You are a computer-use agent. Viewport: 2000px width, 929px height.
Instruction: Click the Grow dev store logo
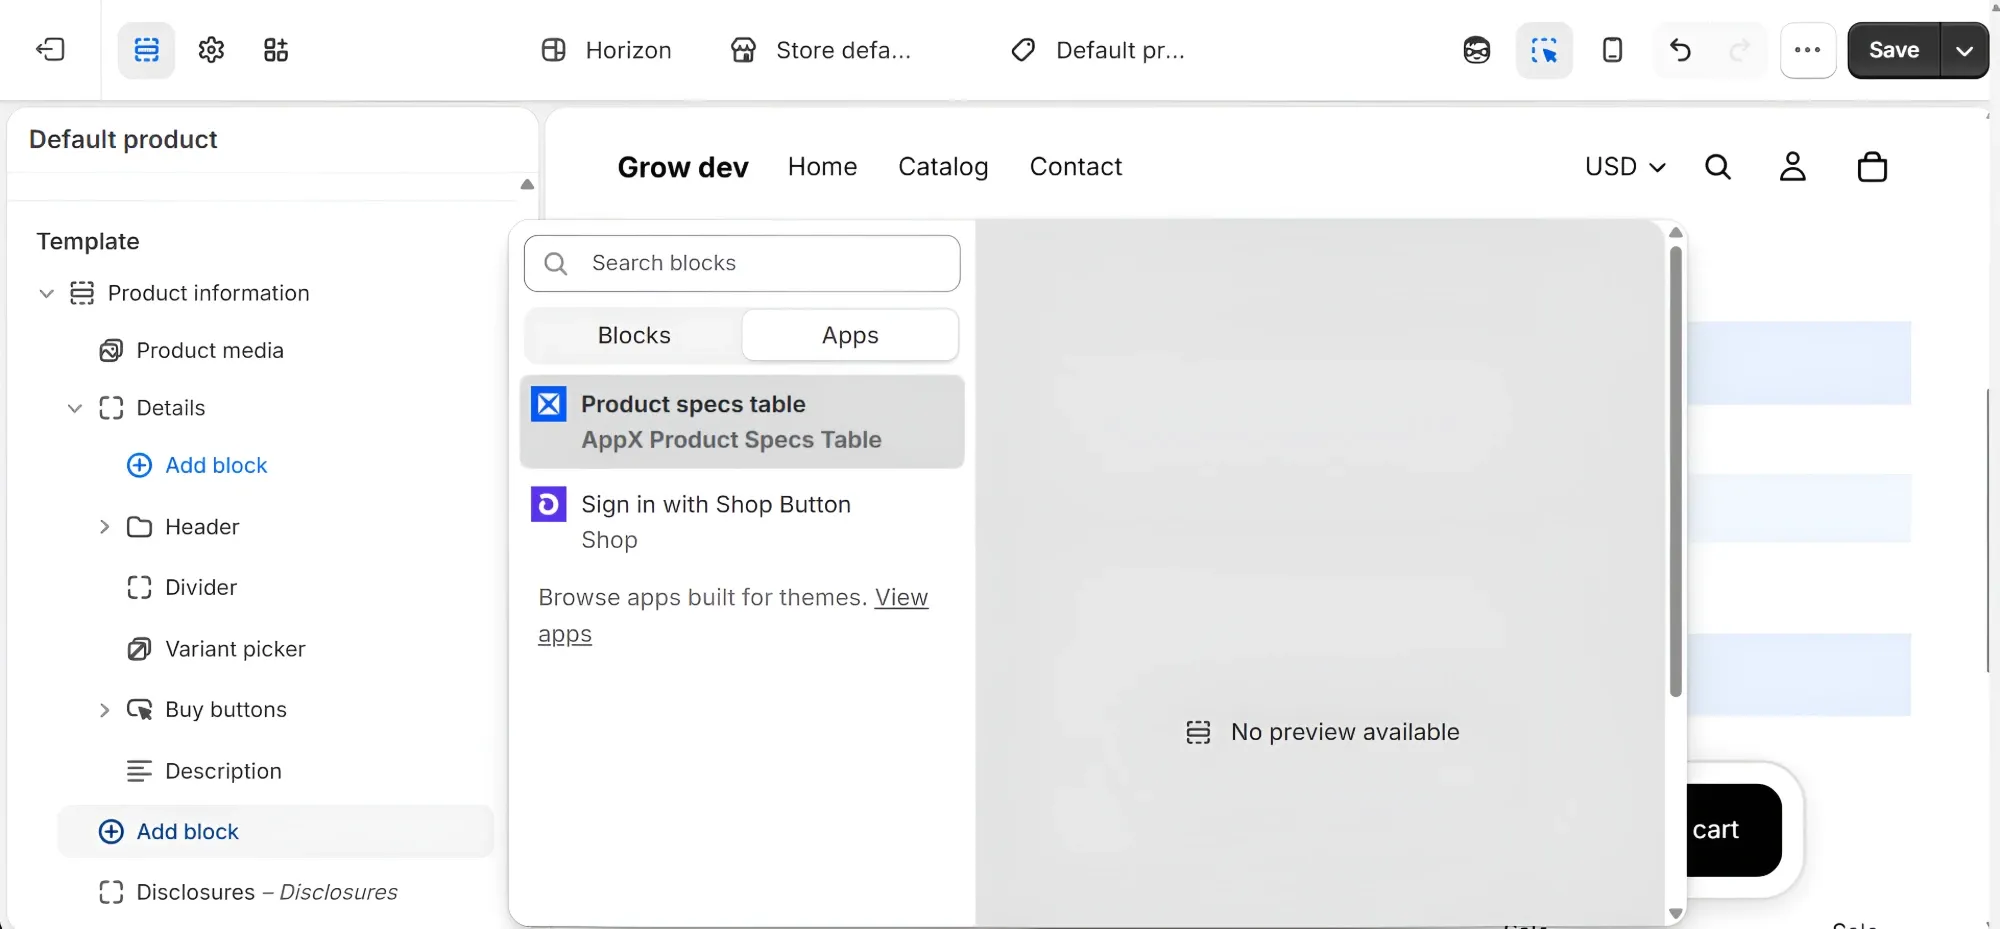pos(683,167)
